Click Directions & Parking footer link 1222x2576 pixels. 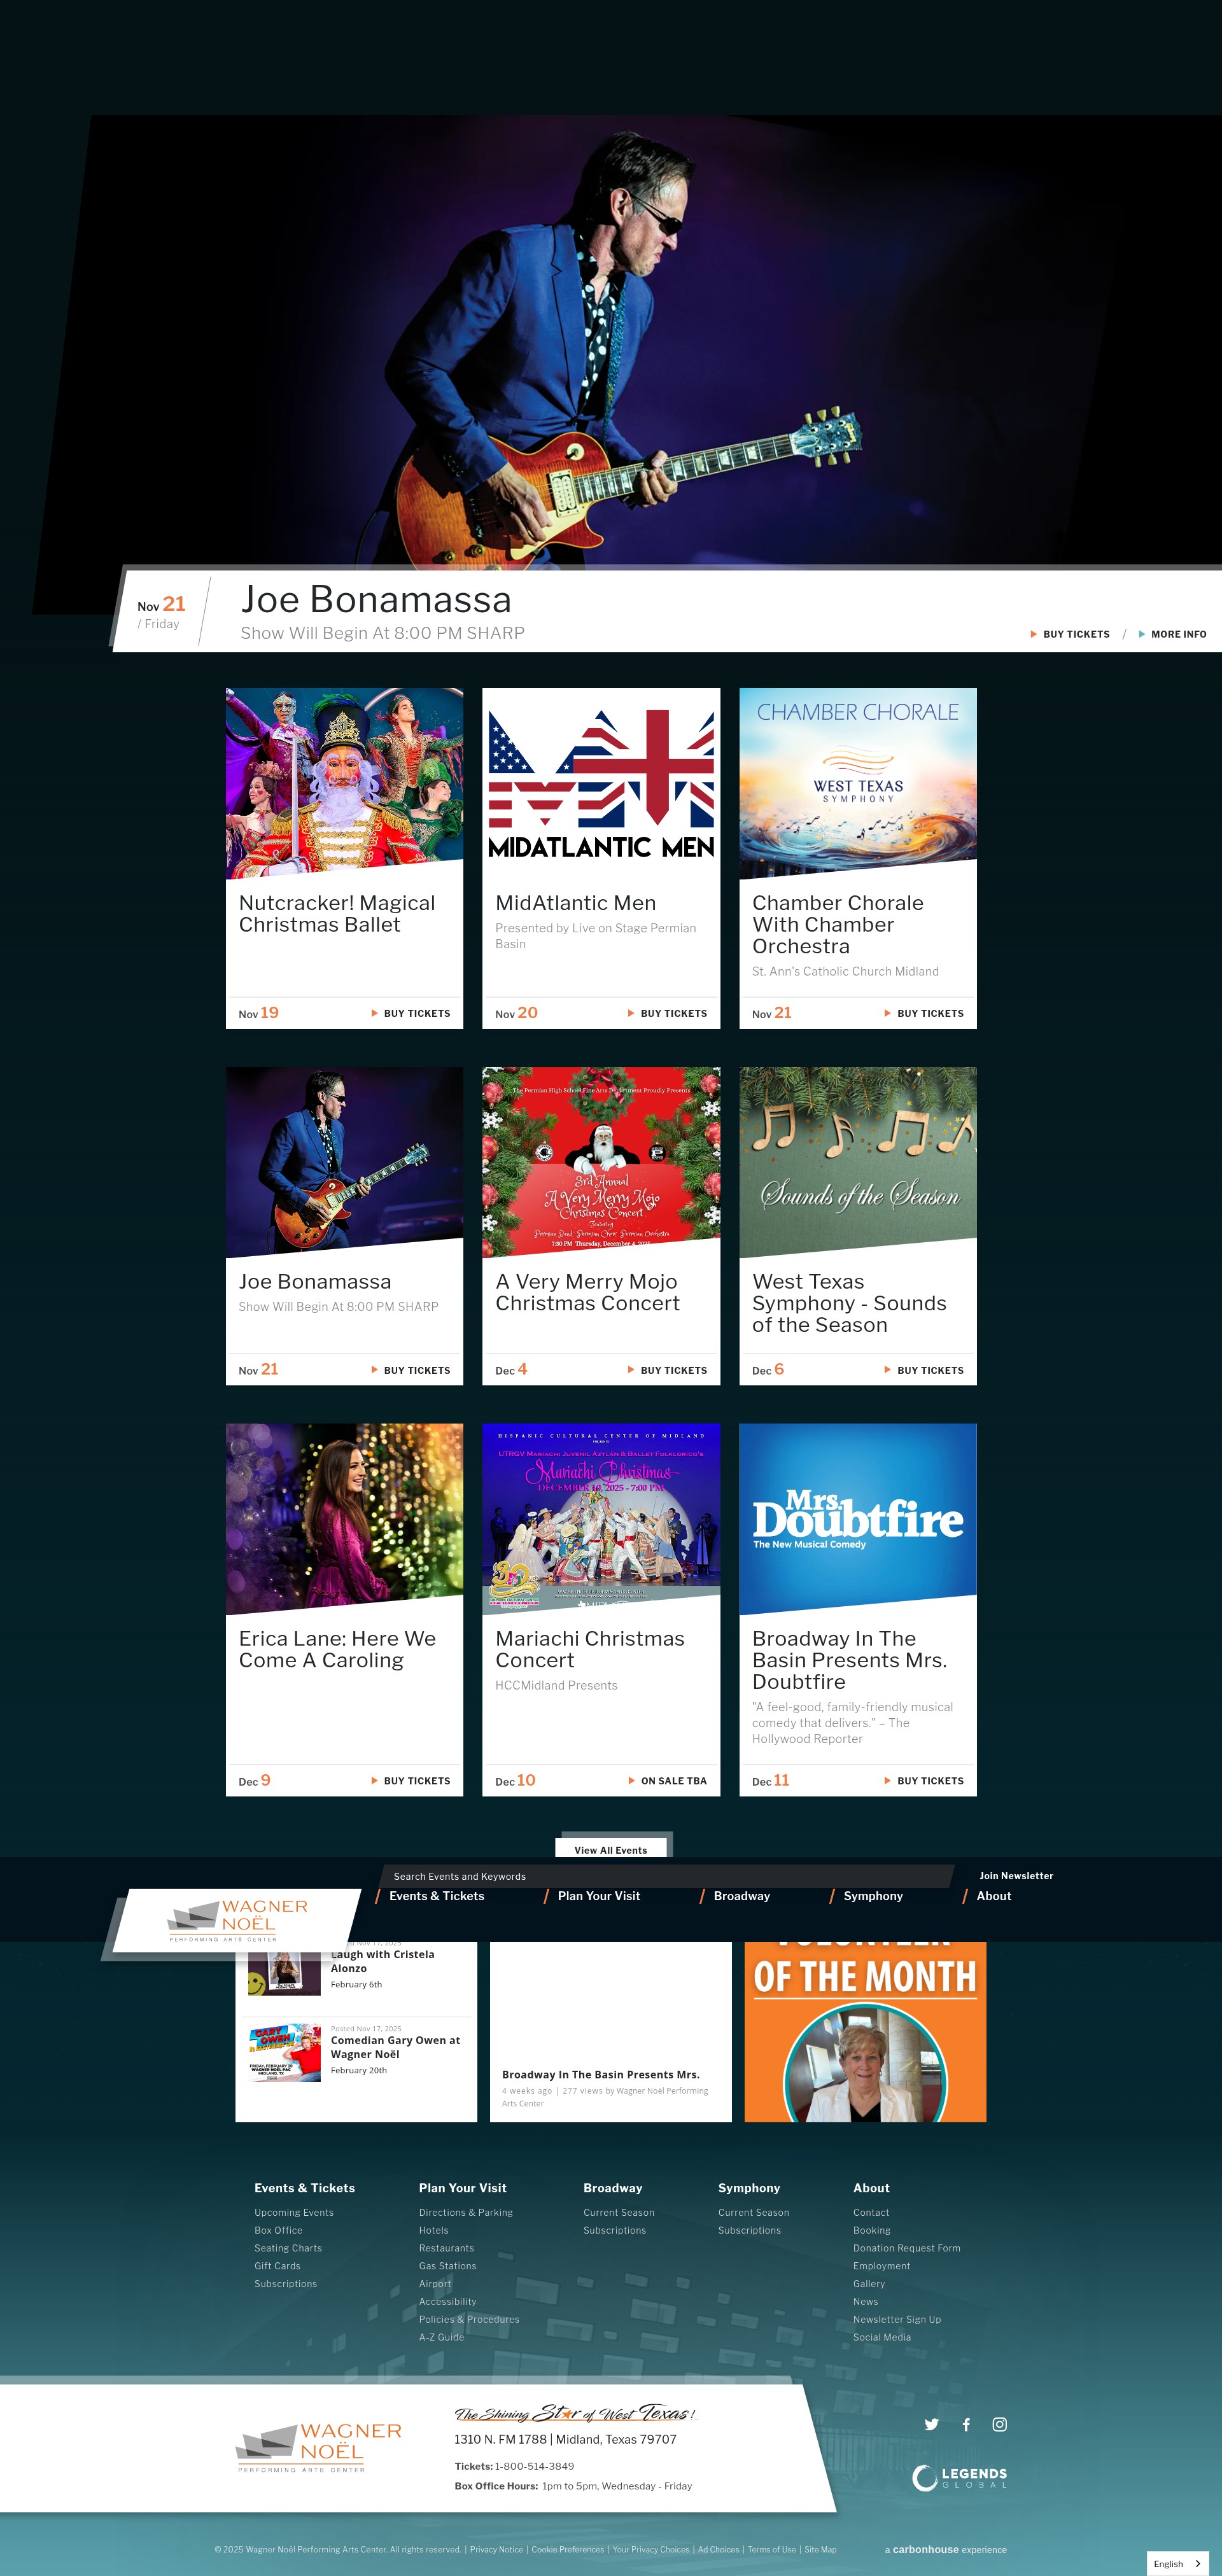(x=466, y=2212)
